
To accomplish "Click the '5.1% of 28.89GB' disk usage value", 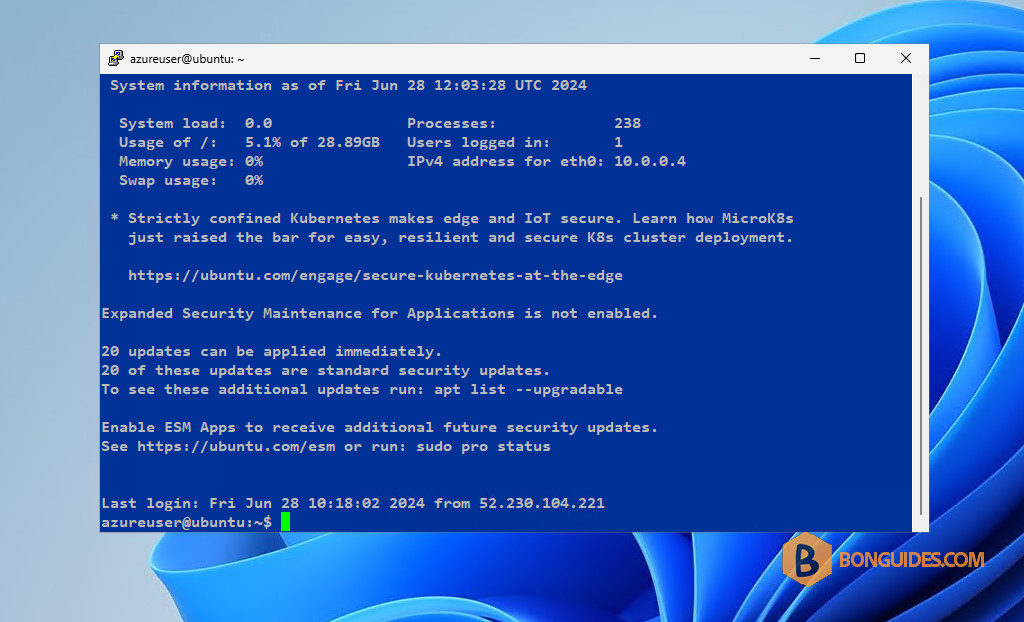I will [312, 142].
